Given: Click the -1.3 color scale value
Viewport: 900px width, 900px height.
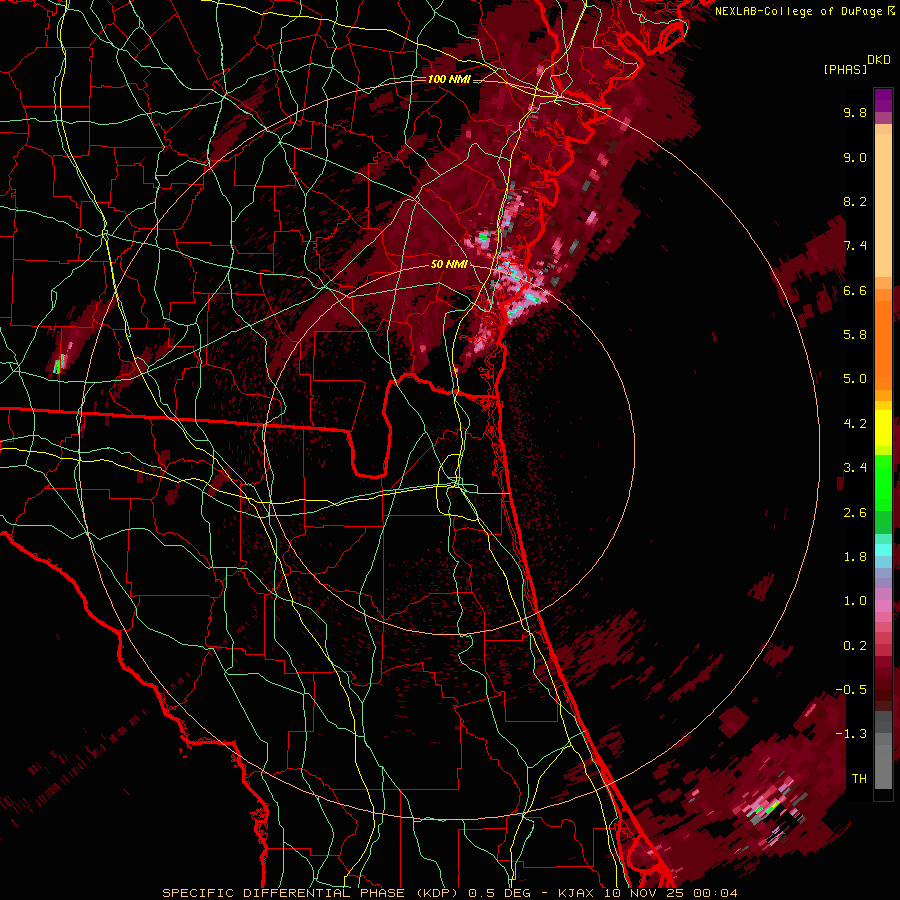Looking at the screenshot, I should coord(851,734).
